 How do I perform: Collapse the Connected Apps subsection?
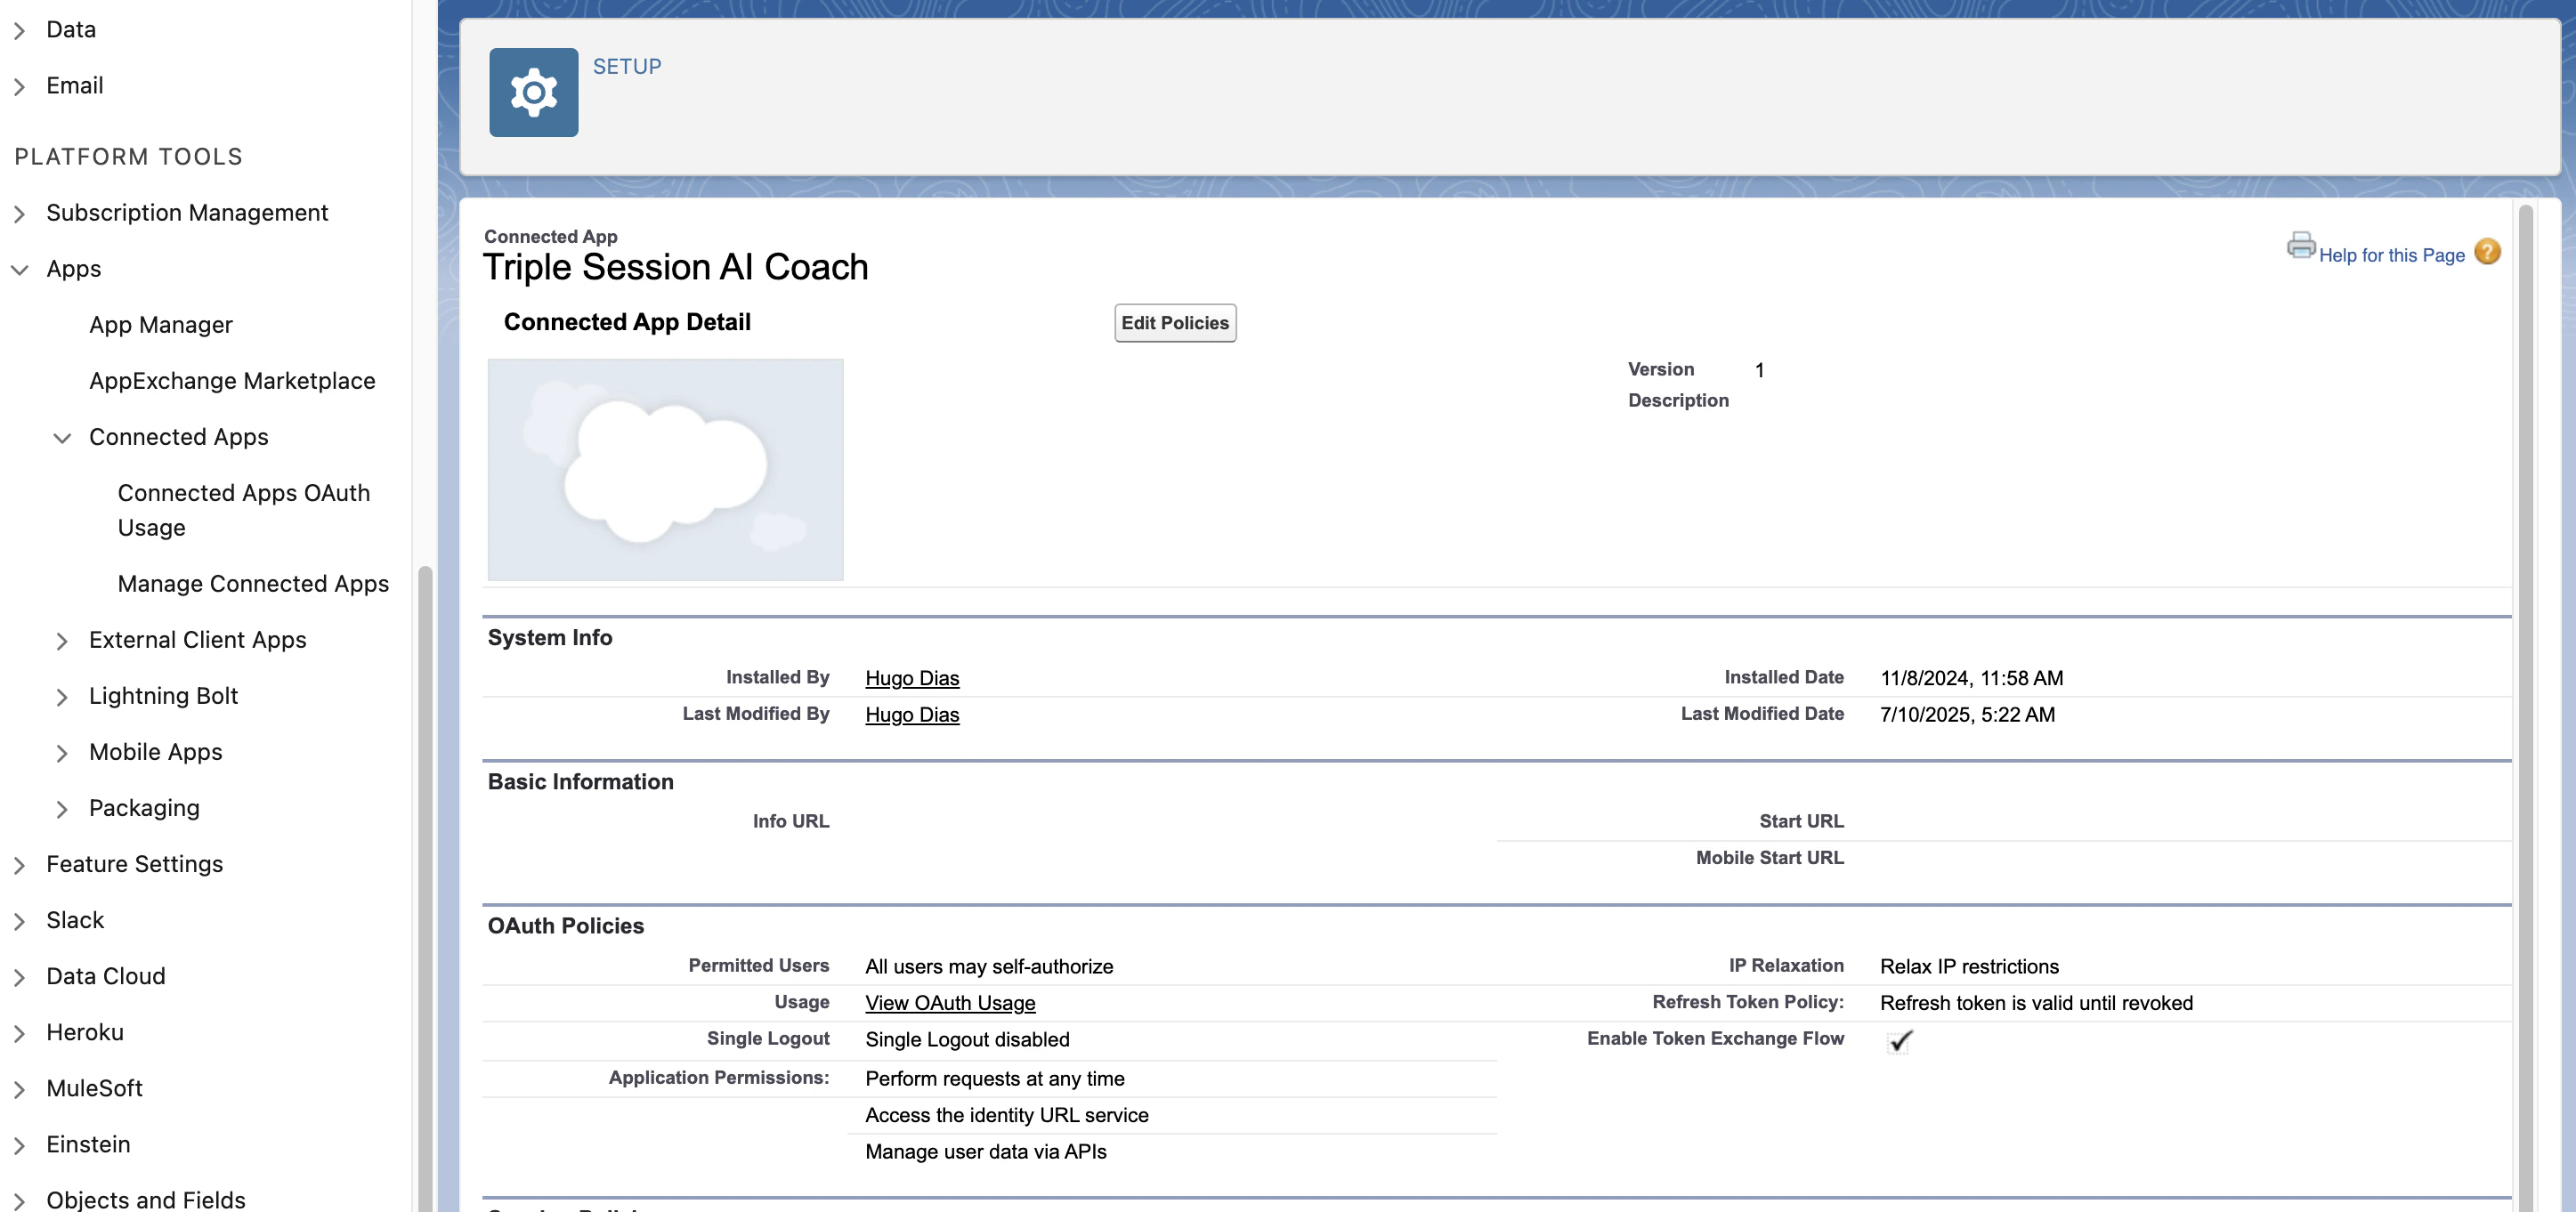point(62,437)
